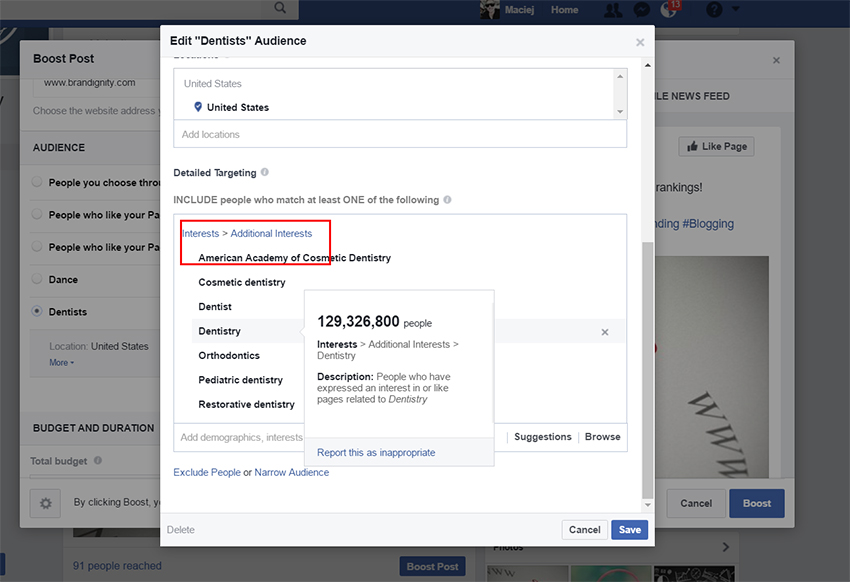
Task: Go to Home in the top bar
Action: tap(564, 10)
